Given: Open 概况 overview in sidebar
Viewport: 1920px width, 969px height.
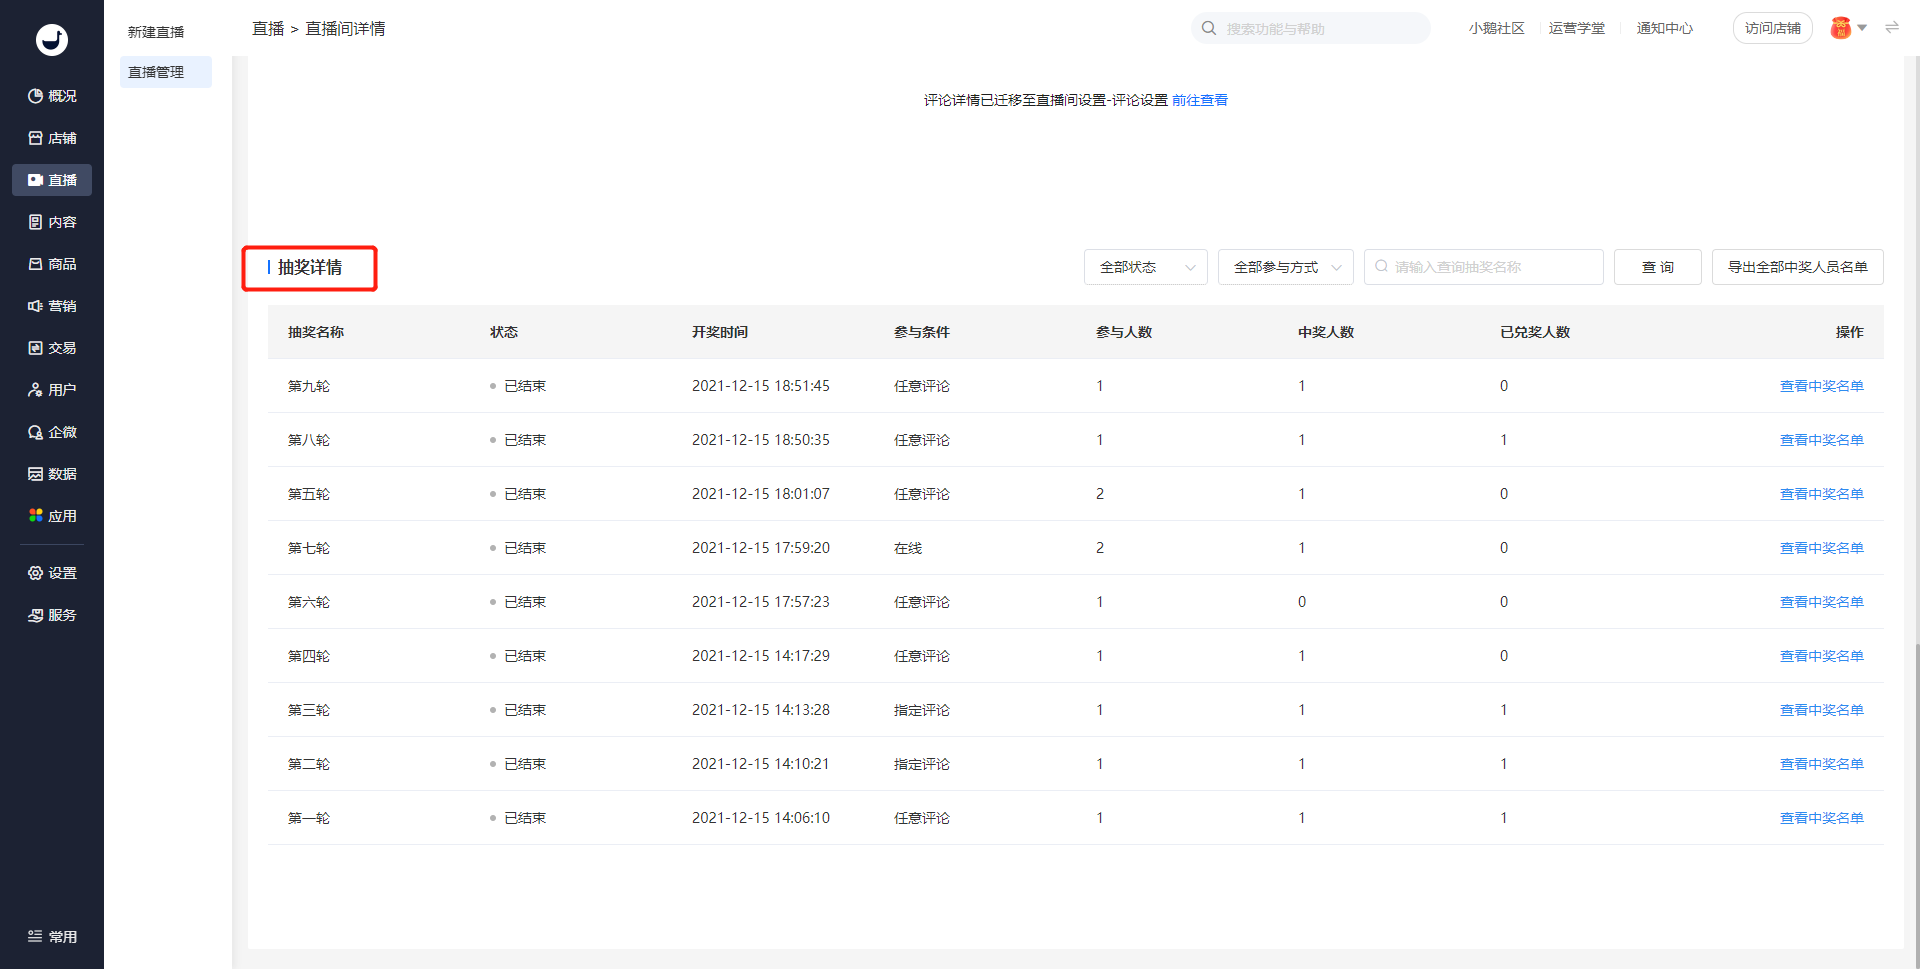Looking at the screenshot, I should click(x=52, y=96).
